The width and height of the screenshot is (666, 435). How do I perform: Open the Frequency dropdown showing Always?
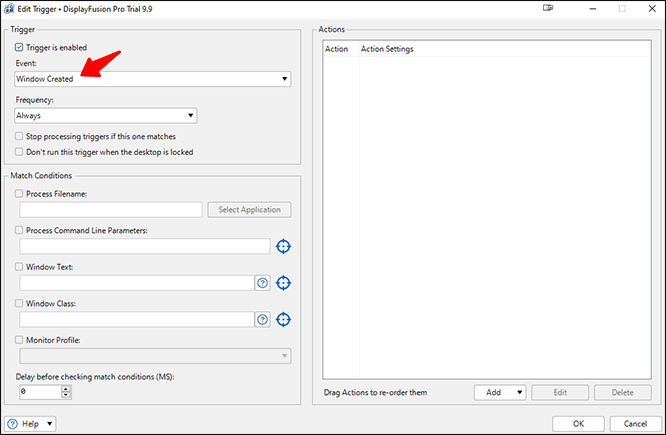coord(105,116)
